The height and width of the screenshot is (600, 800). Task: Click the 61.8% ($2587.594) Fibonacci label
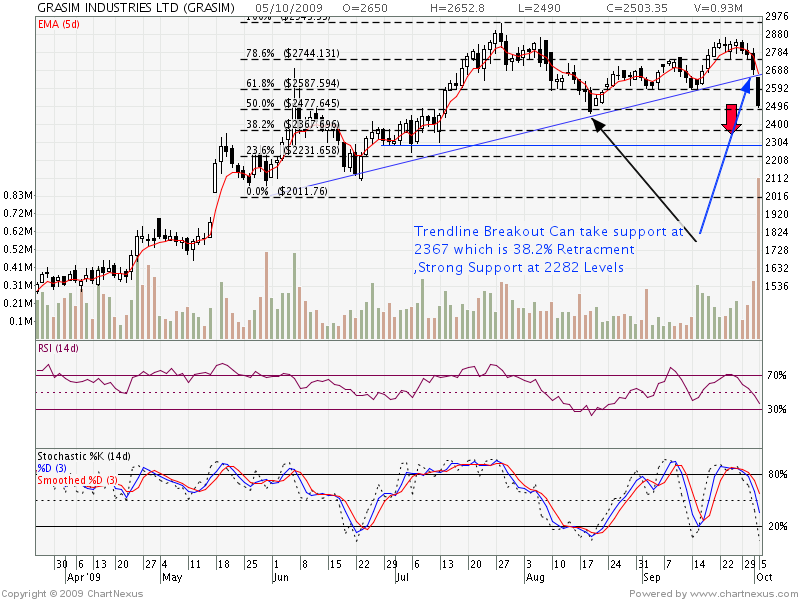tap(292, 83)
